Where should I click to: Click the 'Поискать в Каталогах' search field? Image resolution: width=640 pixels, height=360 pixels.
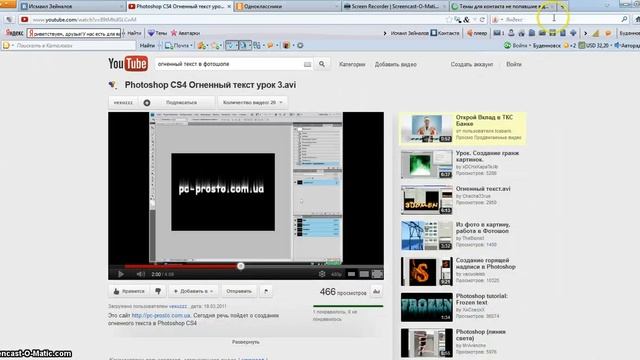click(x=69, y=46)
